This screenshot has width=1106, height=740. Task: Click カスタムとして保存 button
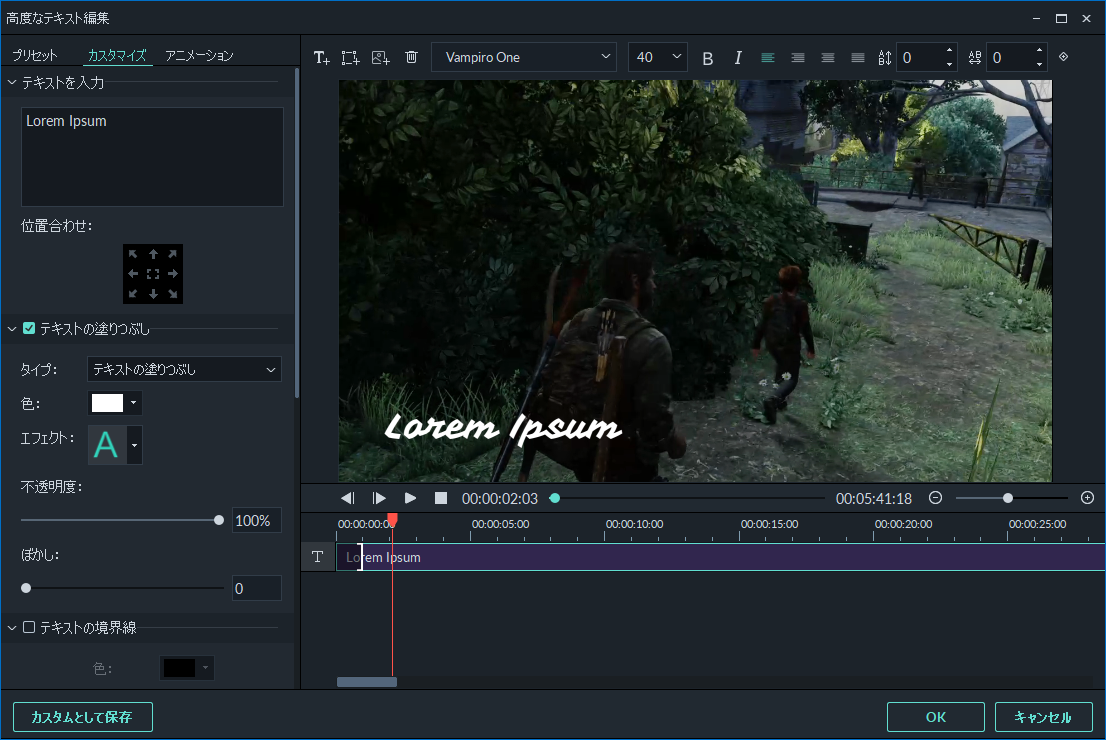(x=83, y=717)
